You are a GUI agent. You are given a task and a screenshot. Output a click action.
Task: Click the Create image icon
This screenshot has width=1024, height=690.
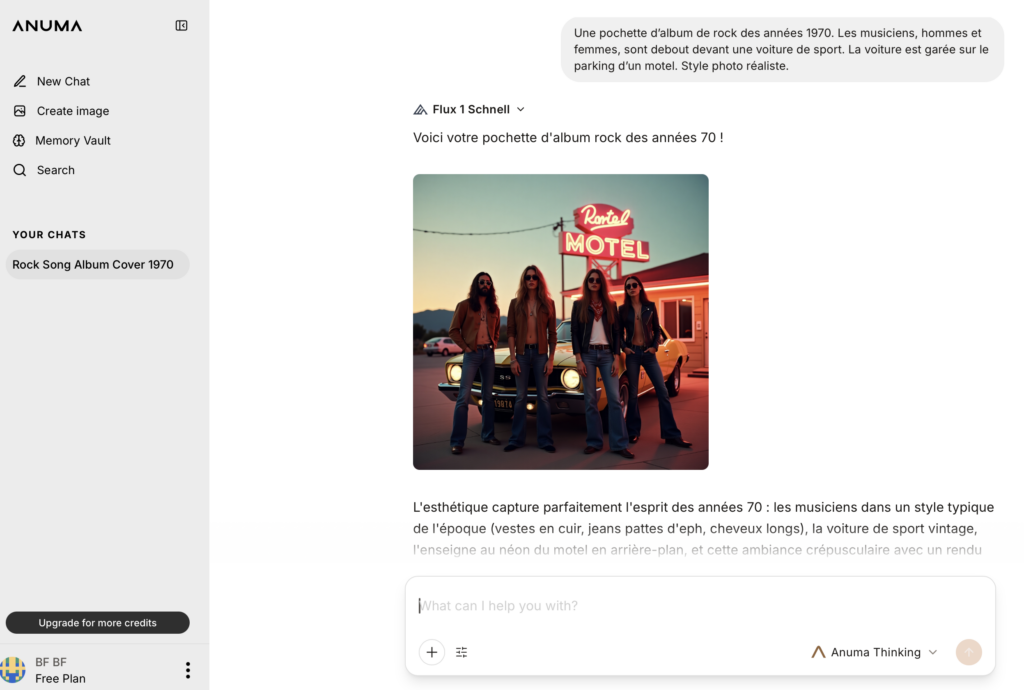pos(20,111)
